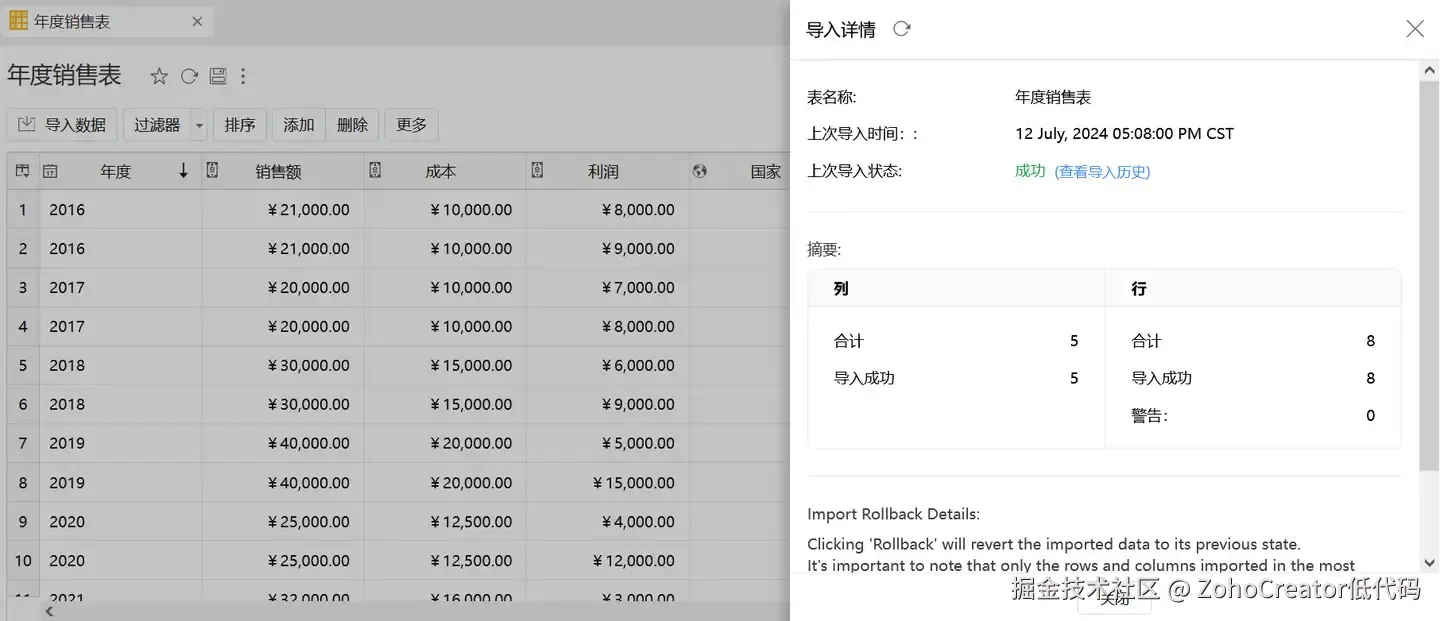This screenshot has height=621, width=1440.
Task: Click the 导入数据 button
Action: (x=62, y=125)
